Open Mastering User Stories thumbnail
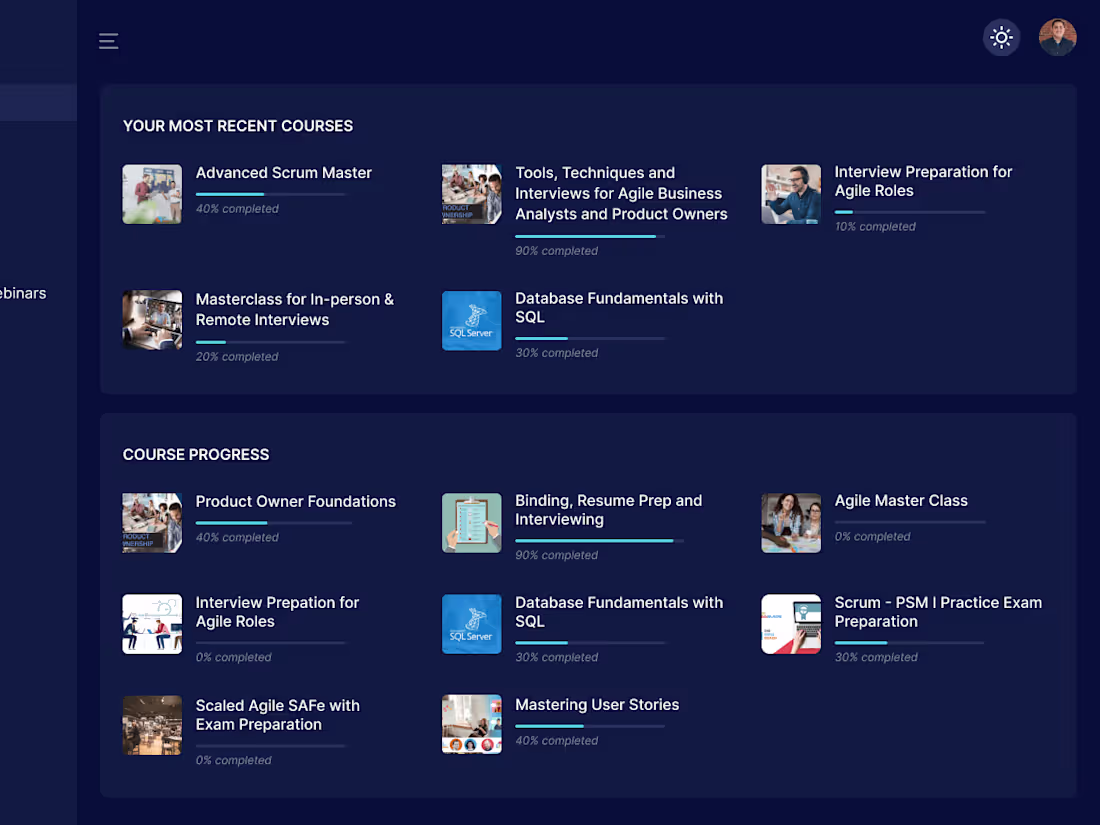The width and height of the screenshot is (1100, 825). point(471,725)
